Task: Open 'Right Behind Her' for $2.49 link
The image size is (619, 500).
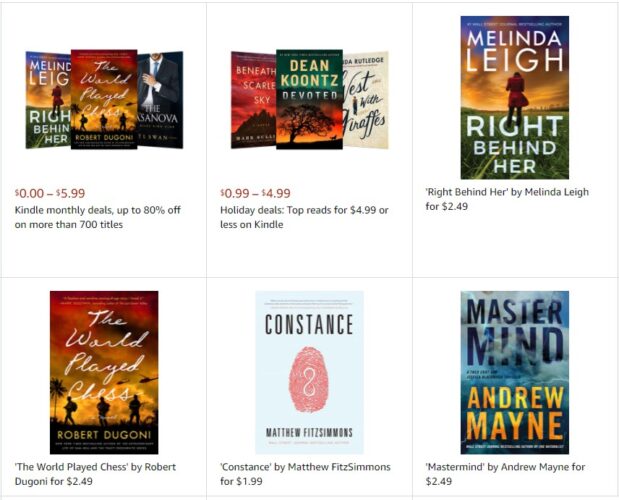Action: point(507,199)
